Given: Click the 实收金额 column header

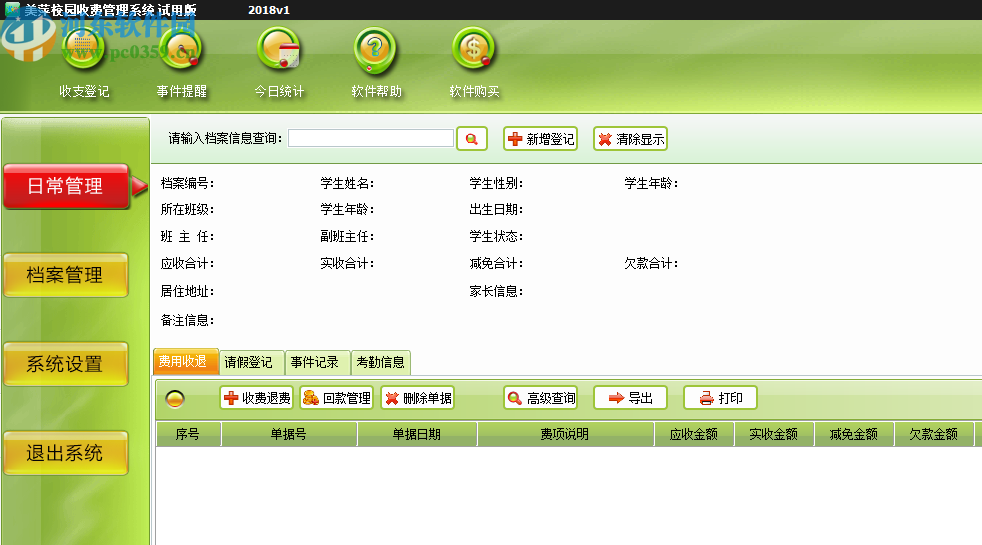Looking at the screenshot, I should coord(774,434).
